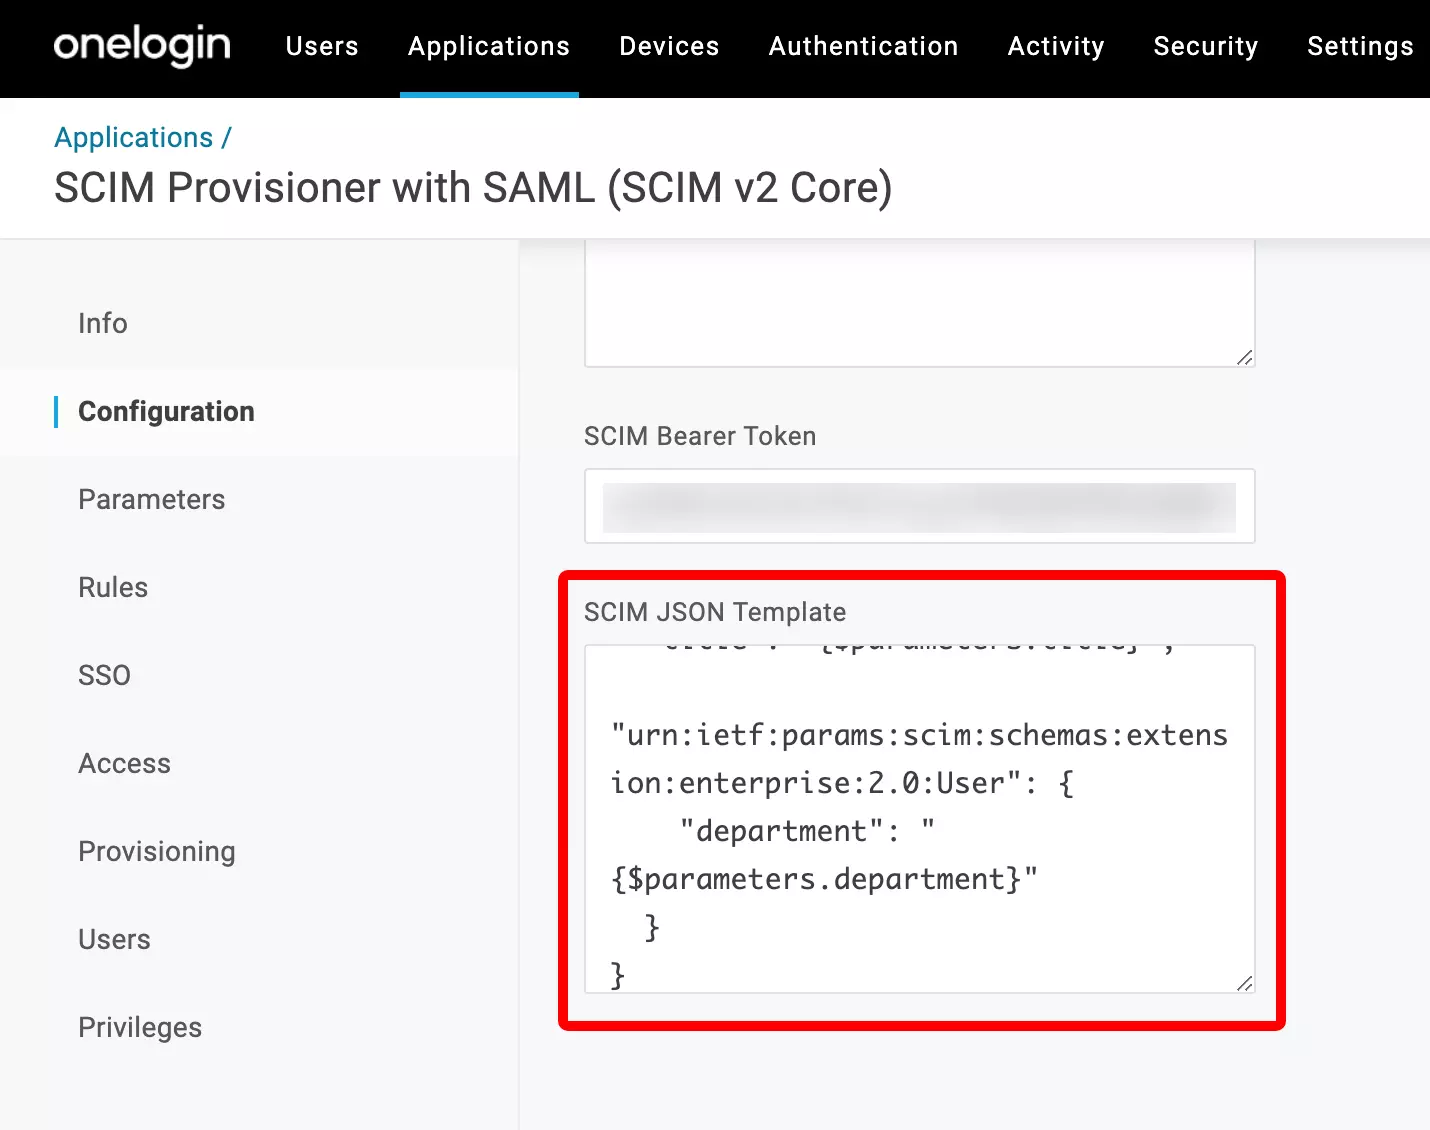Select the Configuration sidebar tab

(166, 411)
